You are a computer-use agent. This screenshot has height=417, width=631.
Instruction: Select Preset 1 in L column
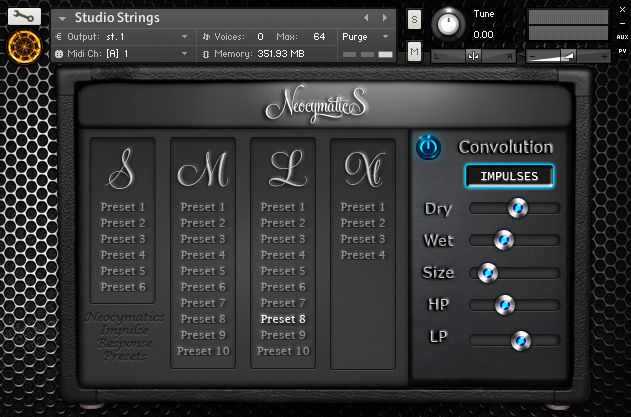(x=283, y=207)
